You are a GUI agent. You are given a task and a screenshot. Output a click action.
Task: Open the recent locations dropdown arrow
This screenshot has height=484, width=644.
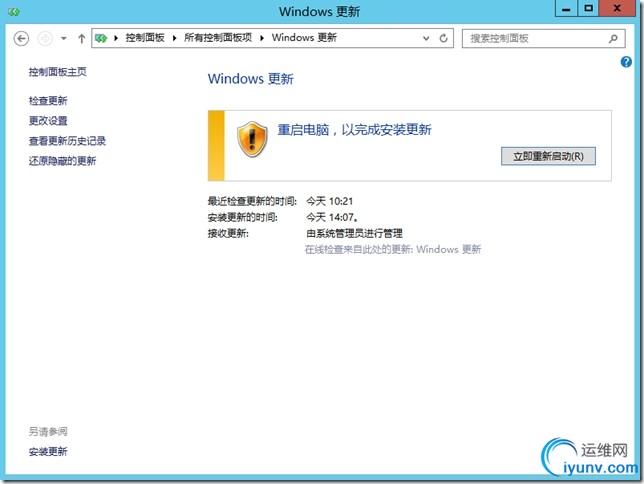64,39
